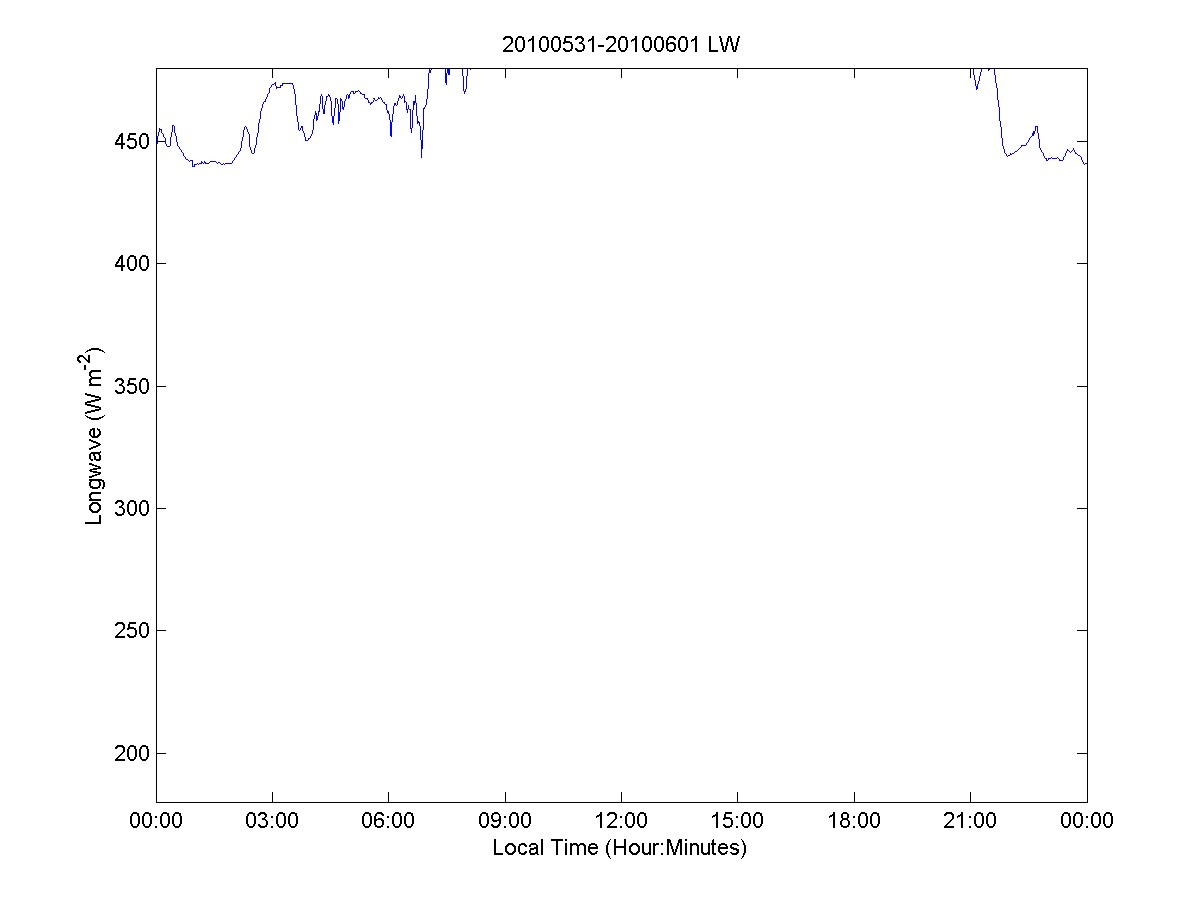1201x901 pixels.
Task: Click the 21:00 time tick label
Action: pyautogui.click(x=970, y=822)
